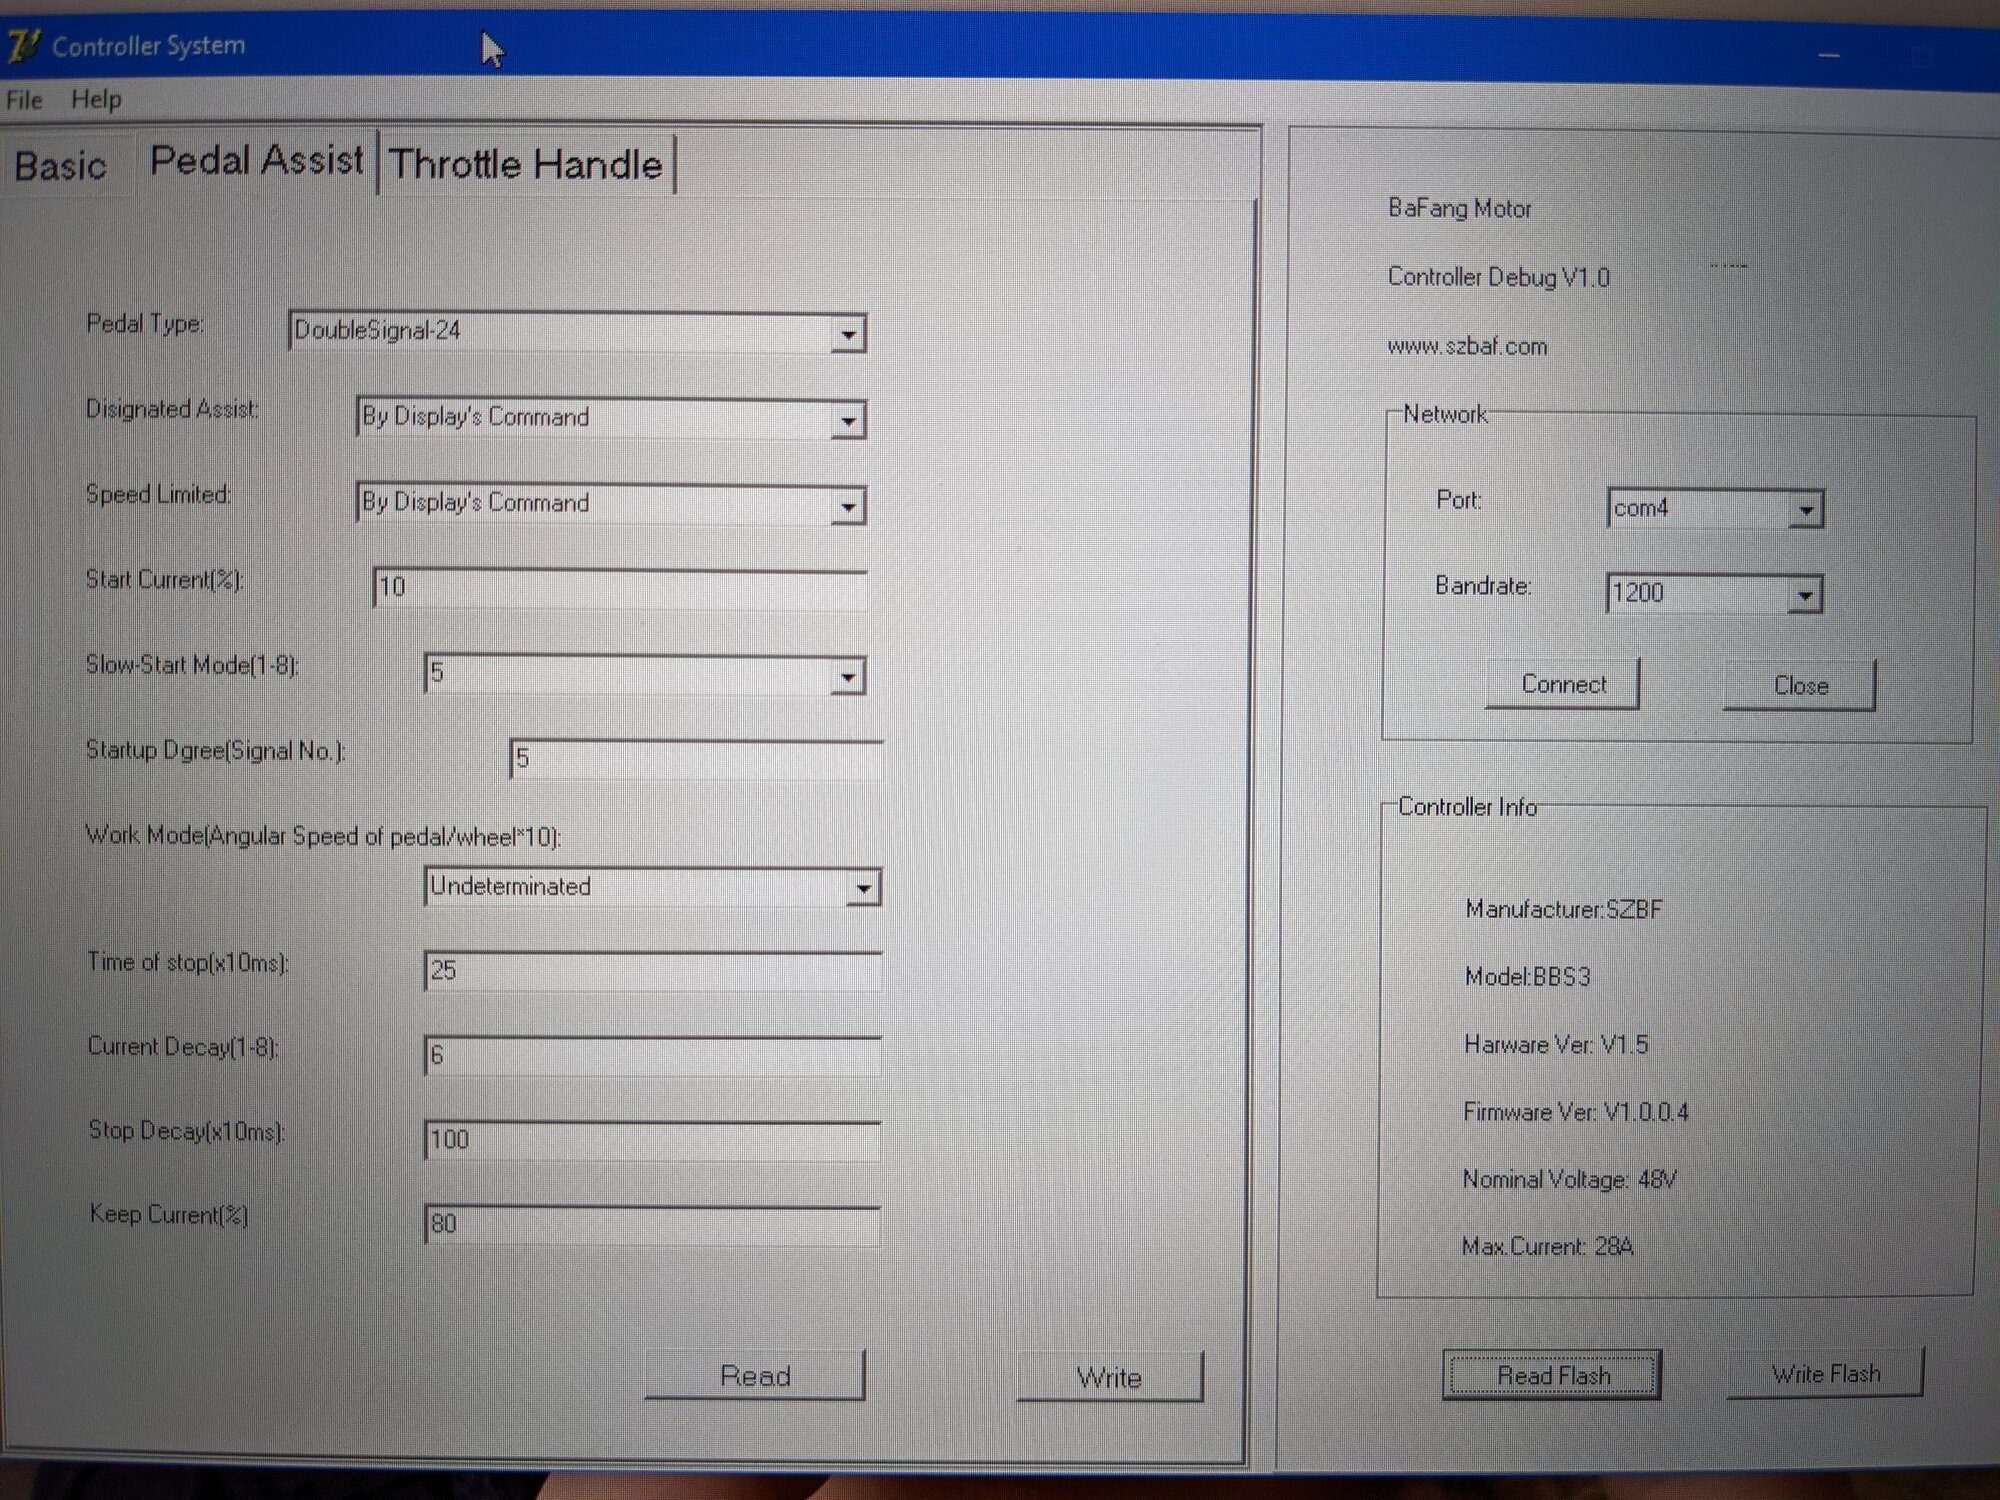Click the Read Flash button
Viewport: 2000px width, 1500px height.
(1552, 1376)
